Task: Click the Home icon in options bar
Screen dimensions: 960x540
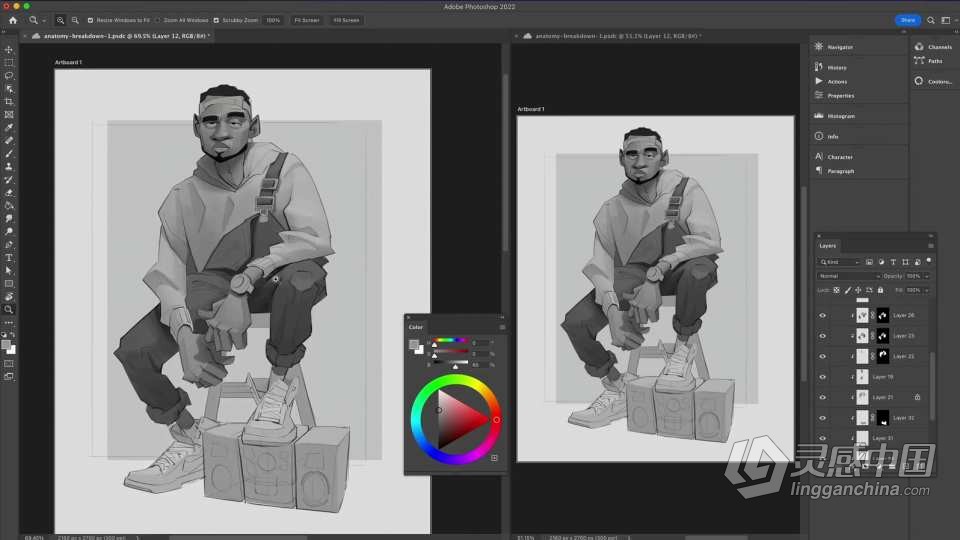Action: tap(13, 20)
